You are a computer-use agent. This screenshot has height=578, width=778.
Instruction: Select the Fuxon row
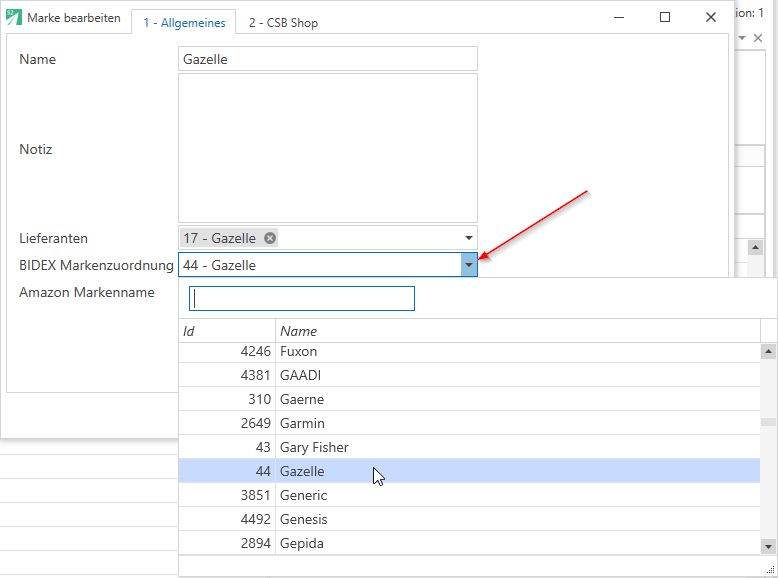(x=469, y=351)
